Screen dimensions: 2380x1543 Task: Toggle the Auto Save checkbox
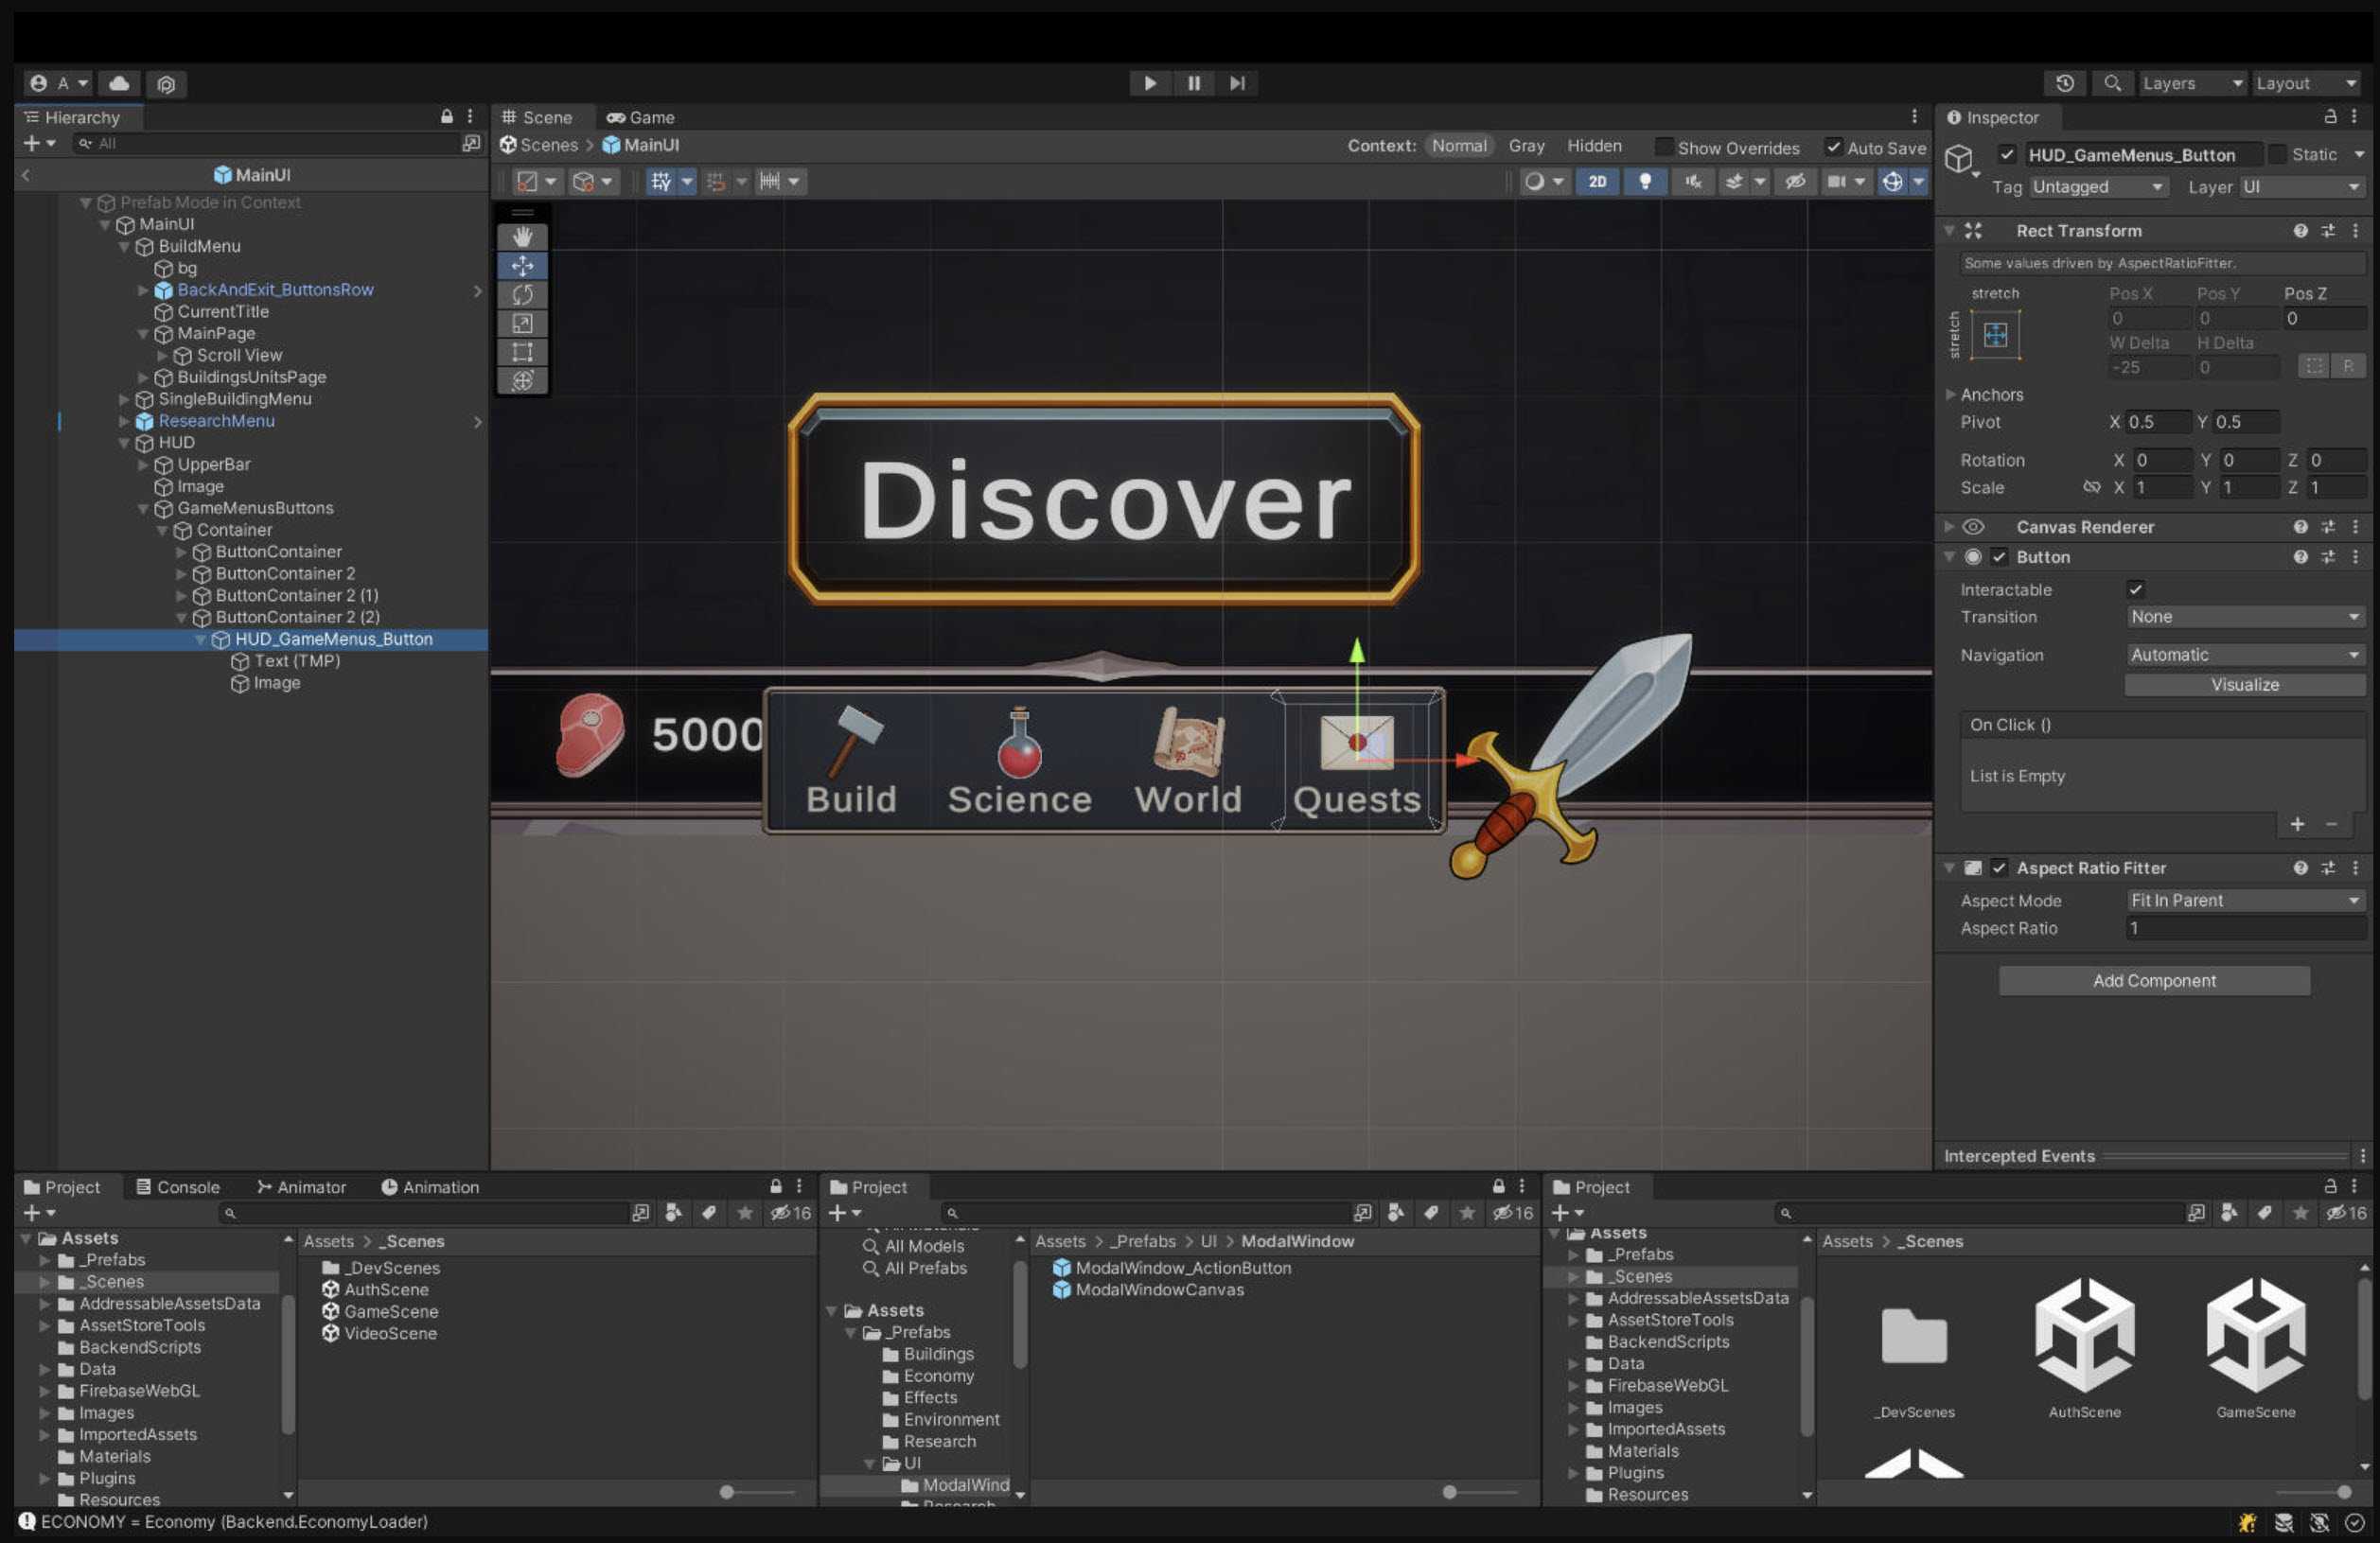coord(1833,147)
